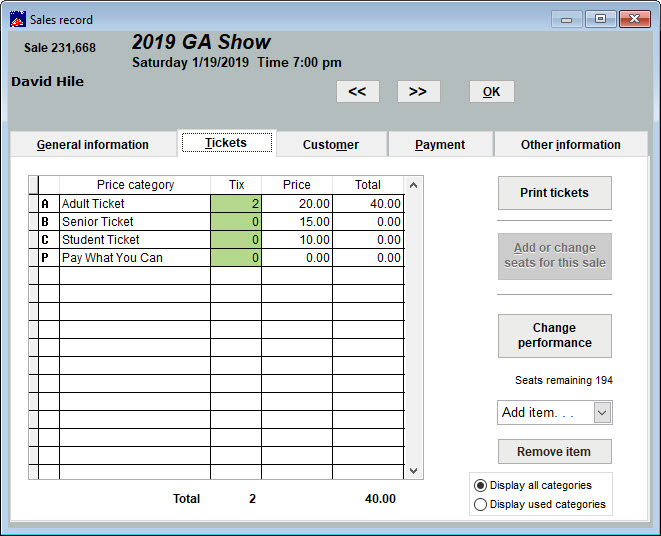This screenshot has height=536, width=661.
Task: Click category code B row header
Action: click(x=48, y=222)
